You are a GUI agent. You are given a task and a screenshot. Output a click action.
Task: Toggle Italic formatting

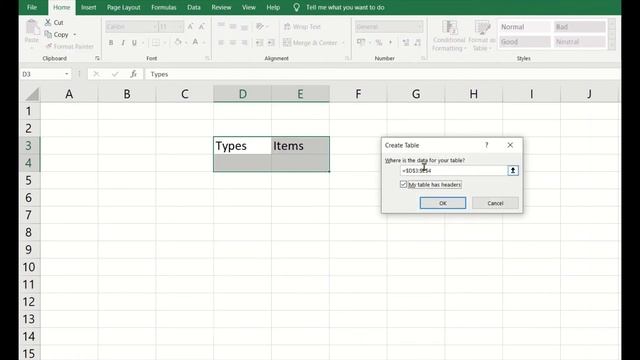tap(123, 42)
